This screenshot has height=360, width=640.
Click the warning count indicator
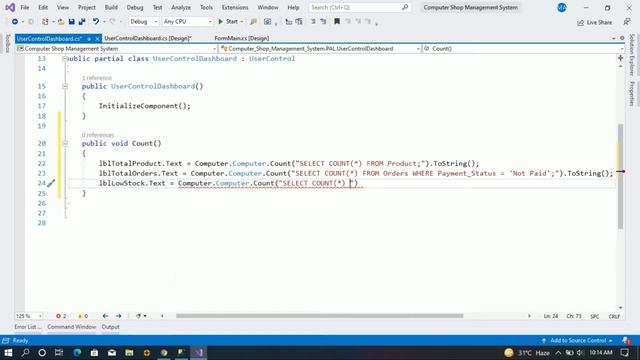(82, 316)
